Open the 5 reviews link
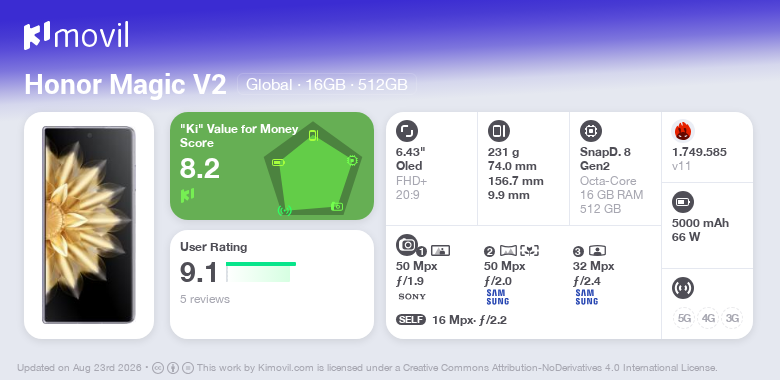Viewport: 780px width, 380px height. pyautogui.click(x=204, y=299)
